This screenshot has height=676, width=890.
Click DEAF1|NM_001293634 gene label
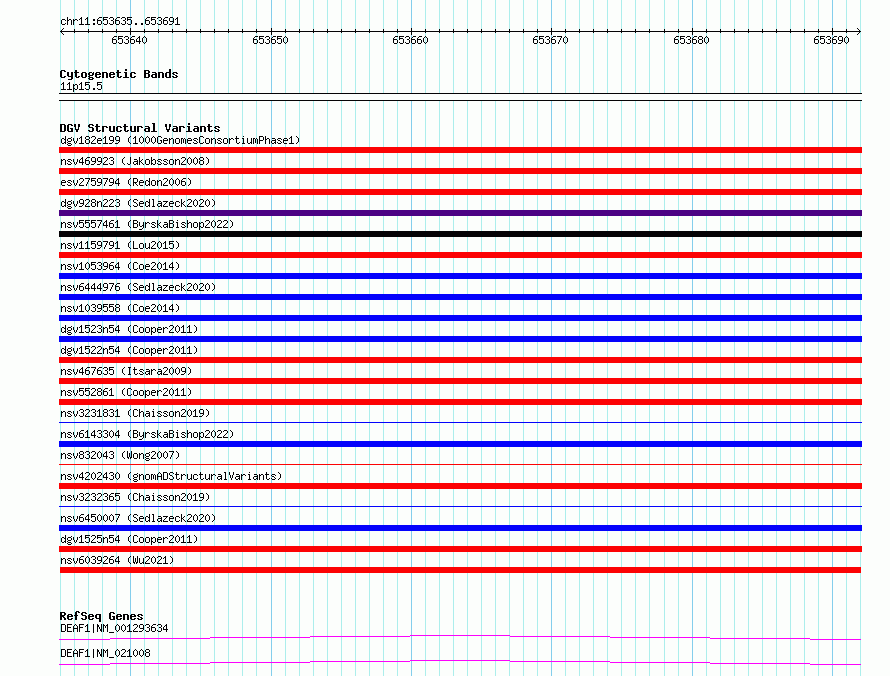(114, 628)
